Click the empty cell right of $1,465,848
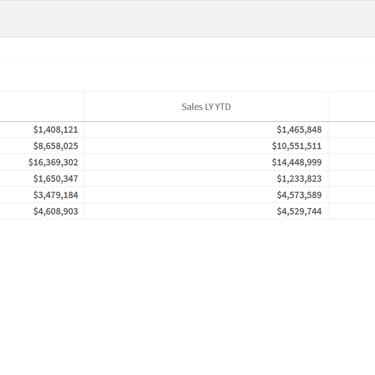 point(352,130)
